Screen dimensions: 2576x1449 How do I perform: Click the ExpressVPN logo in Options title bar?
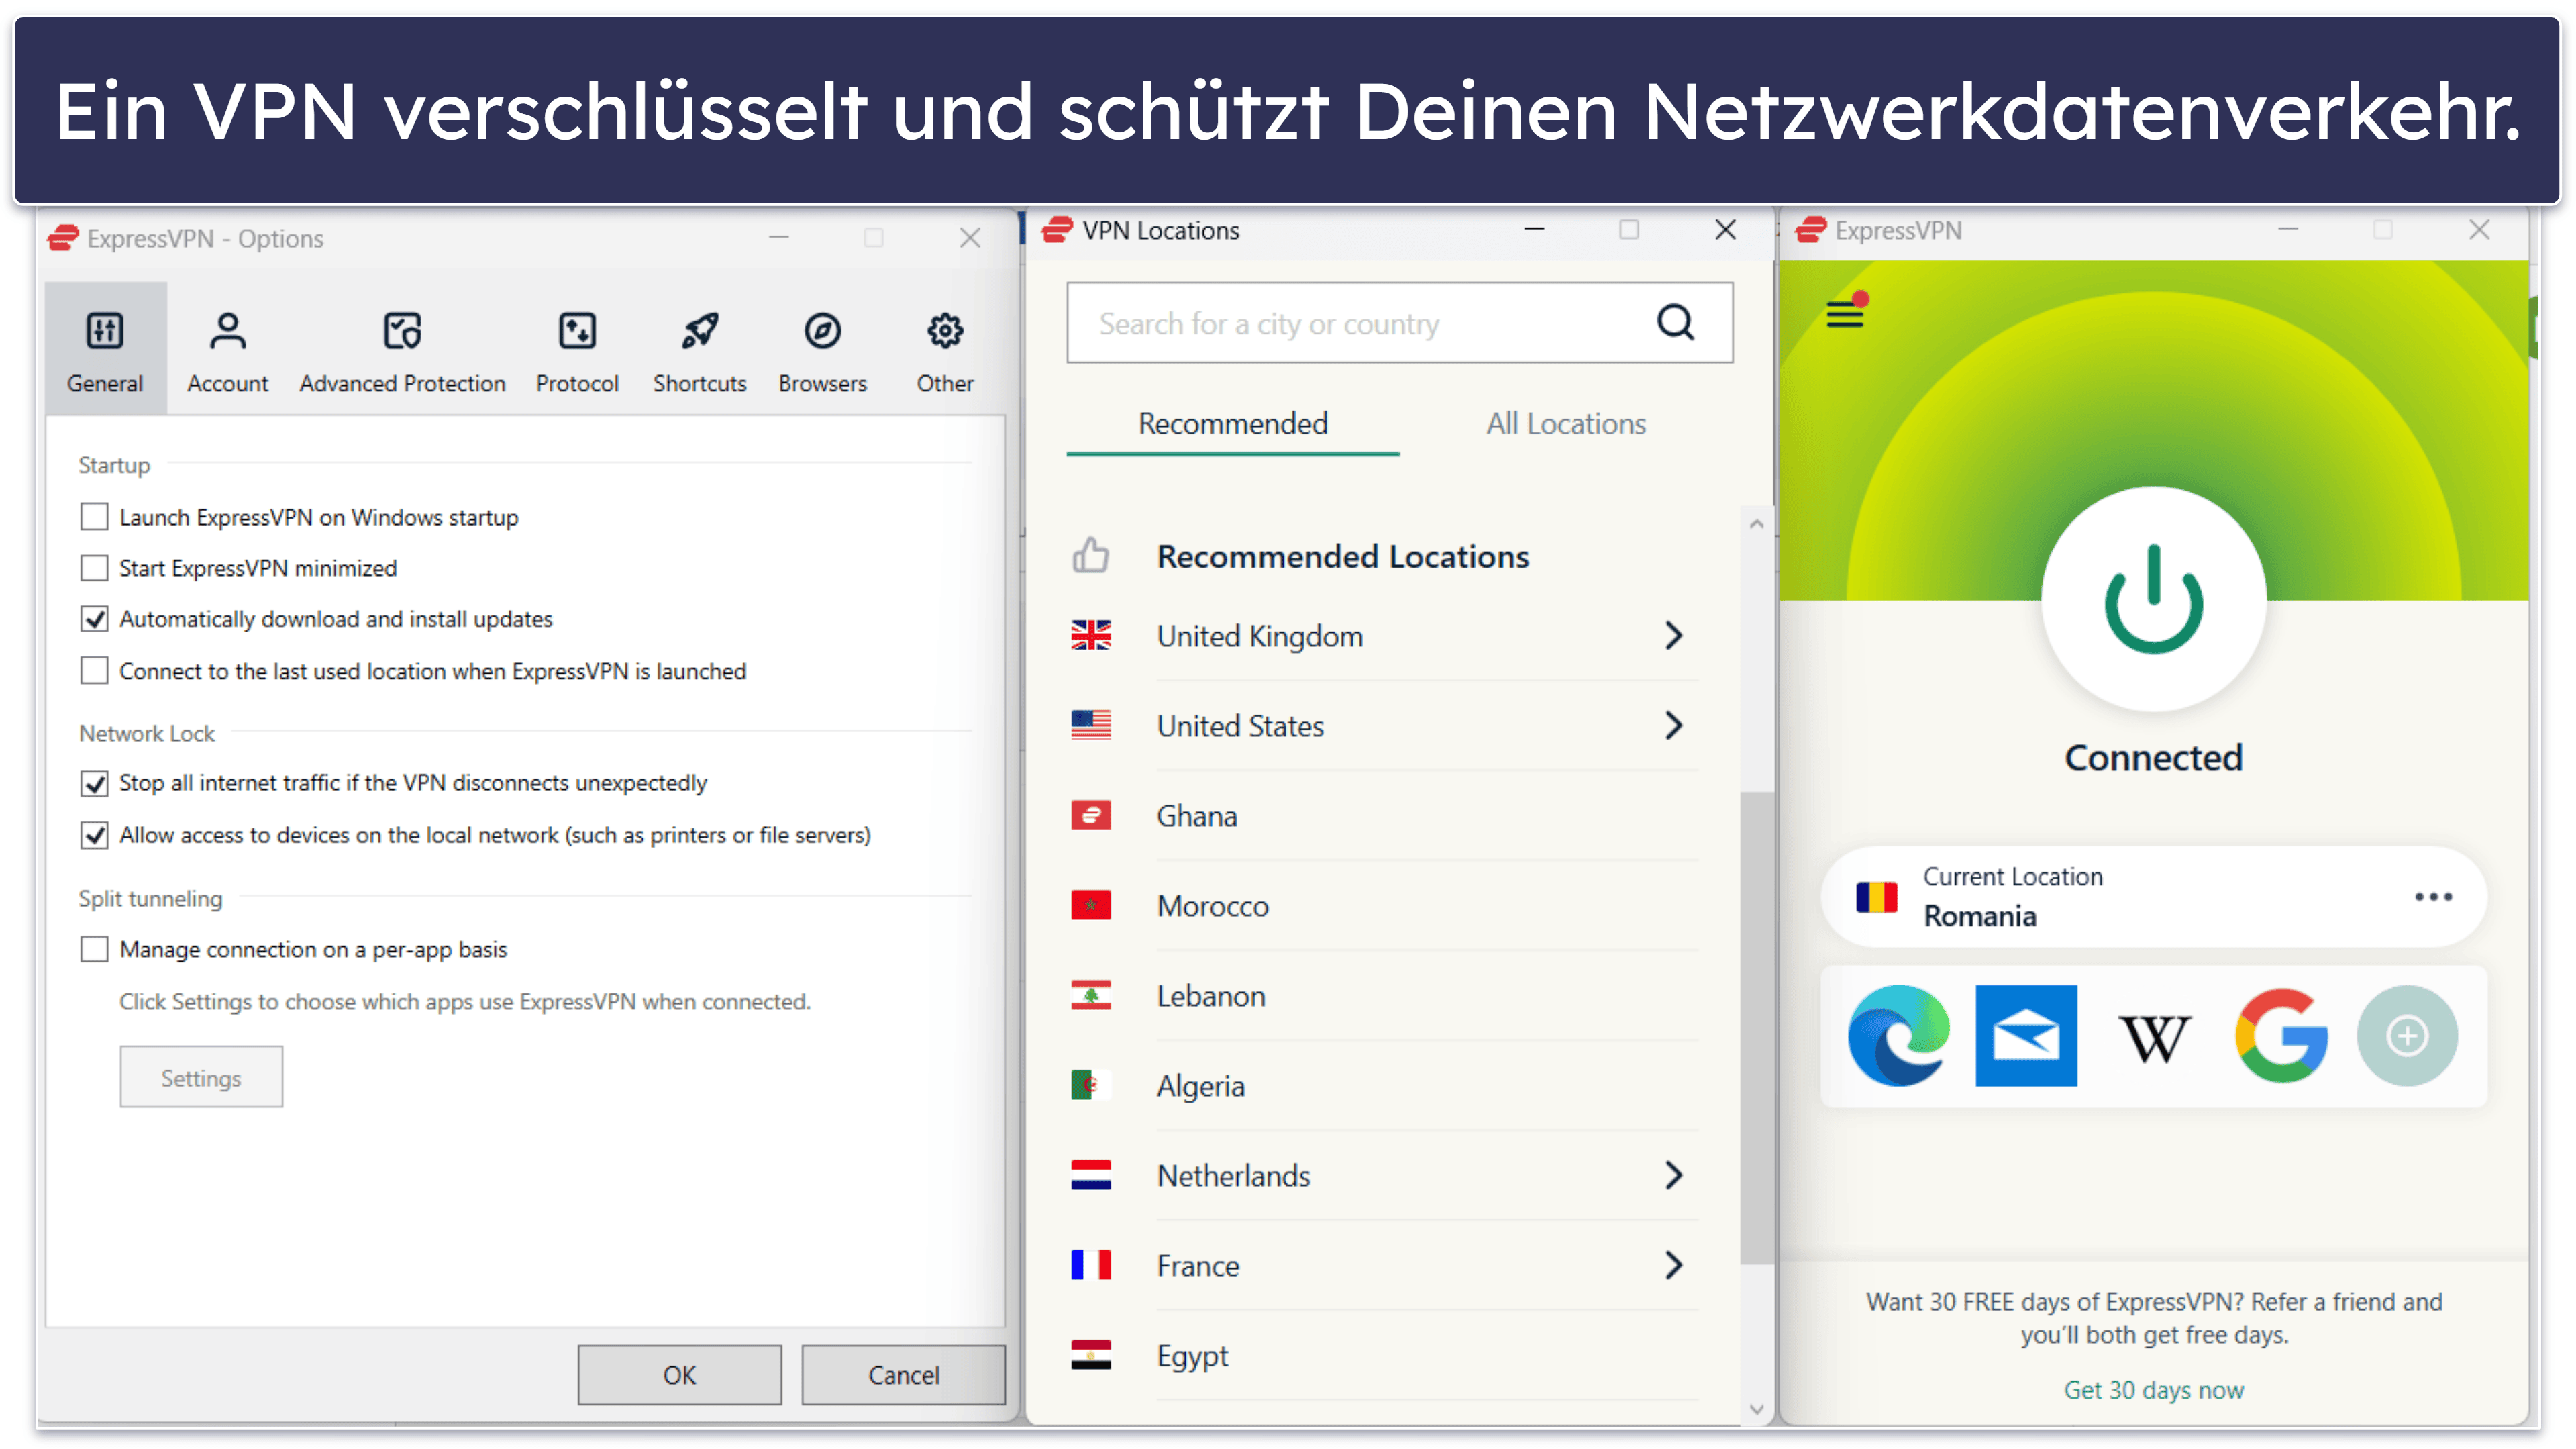(63, 238)
